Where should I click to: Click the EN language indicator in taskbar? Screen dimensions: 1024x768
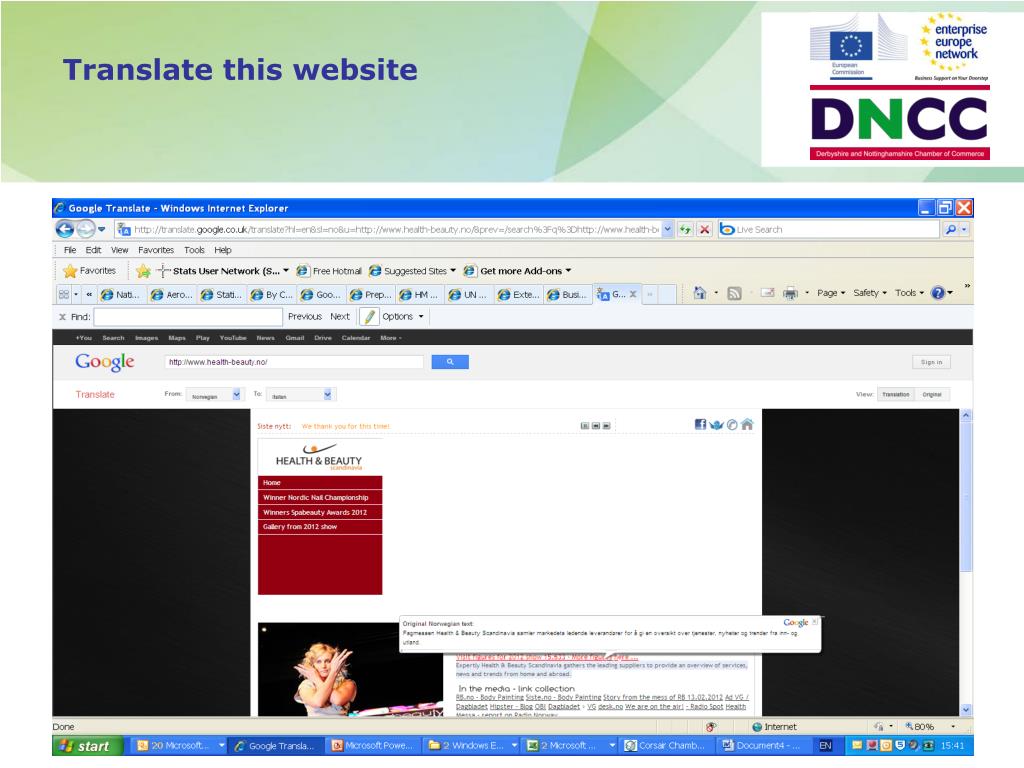coord(825,746)
